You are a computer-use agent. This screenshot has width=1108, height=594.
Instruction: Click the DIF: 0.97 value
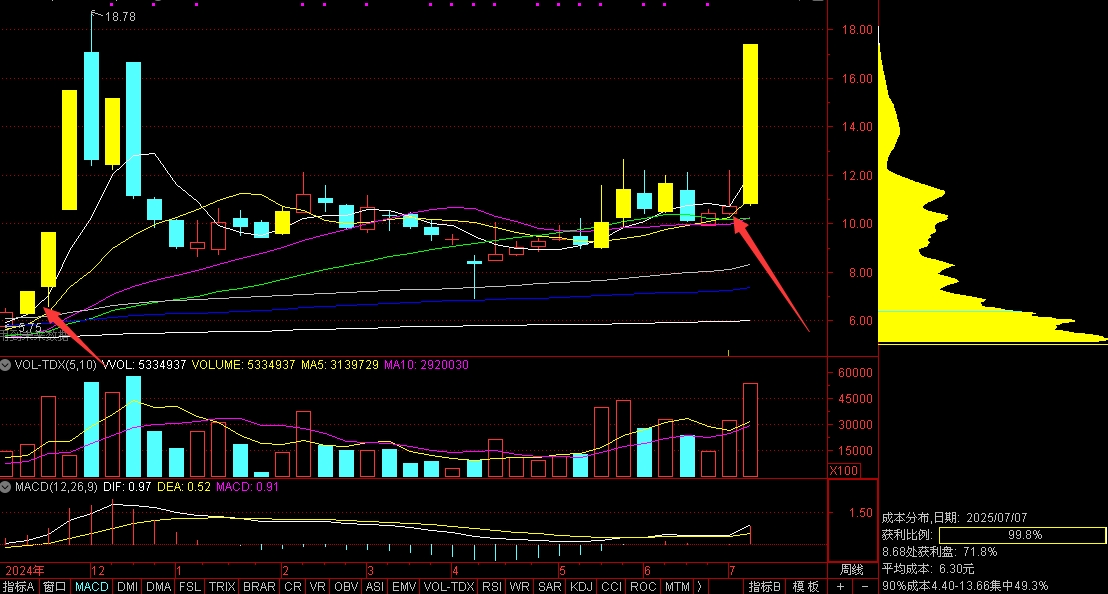(127, 487)
